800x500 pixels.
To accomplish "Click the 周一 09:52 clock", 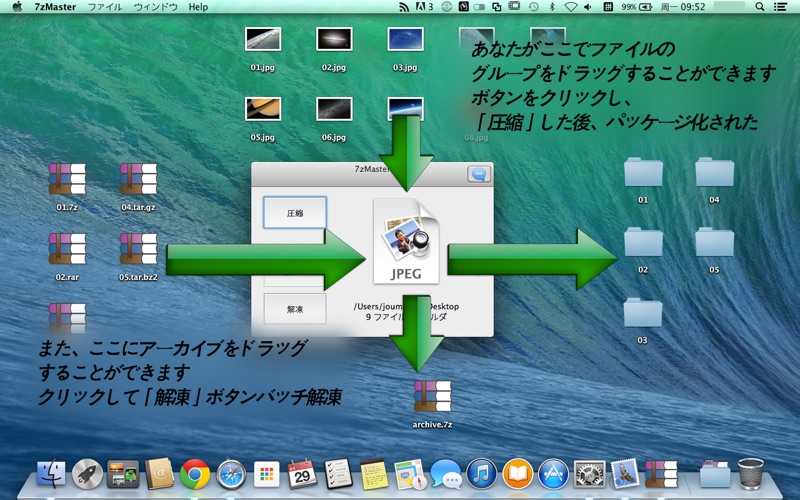I will tap(683, 7).
